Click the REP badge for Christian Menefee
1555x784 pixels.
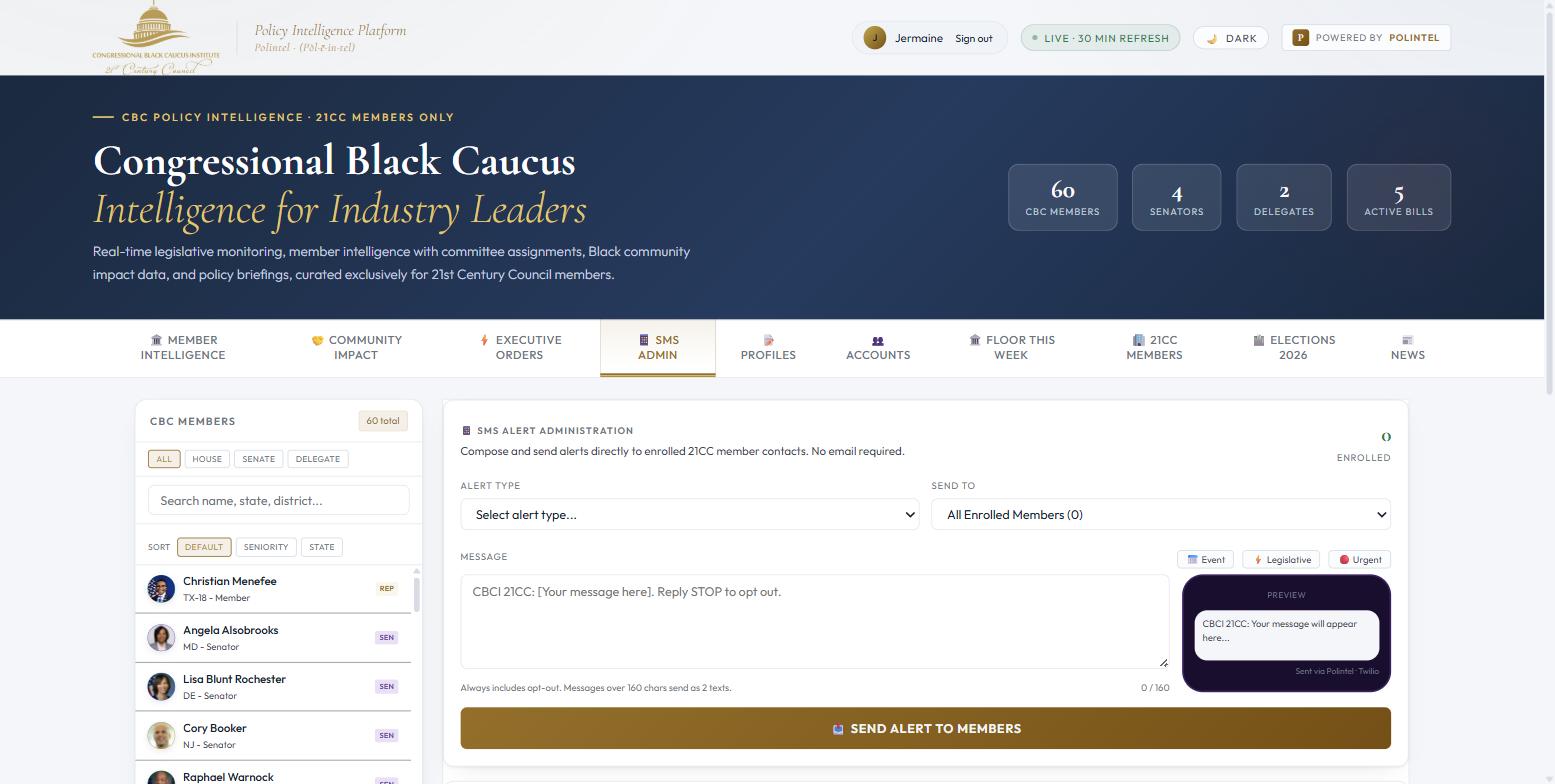(386, 589)
